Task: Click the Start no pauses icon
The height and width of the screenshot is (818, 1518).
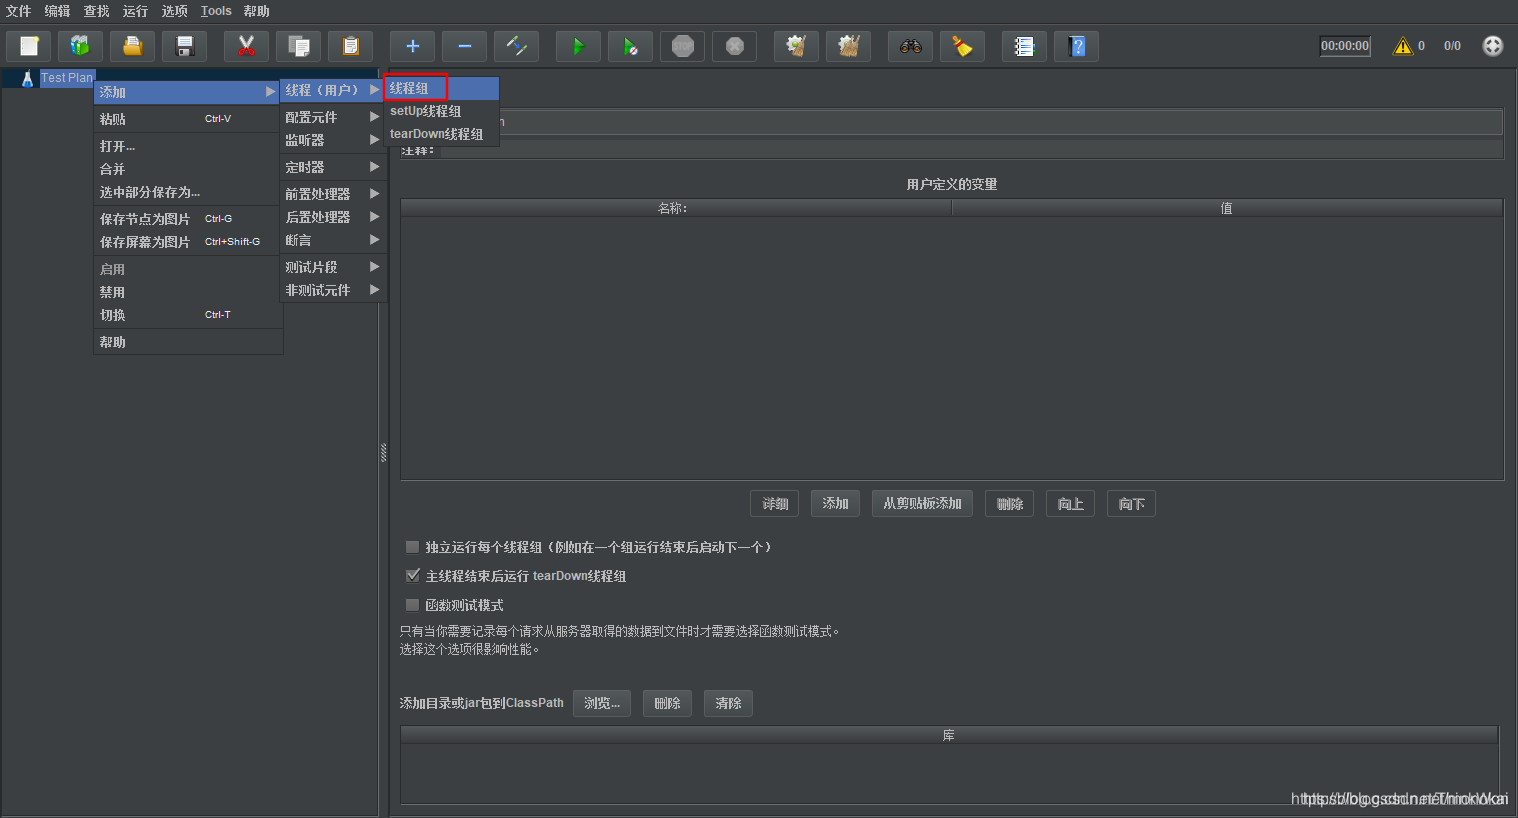Action: (x=630, y=46)
